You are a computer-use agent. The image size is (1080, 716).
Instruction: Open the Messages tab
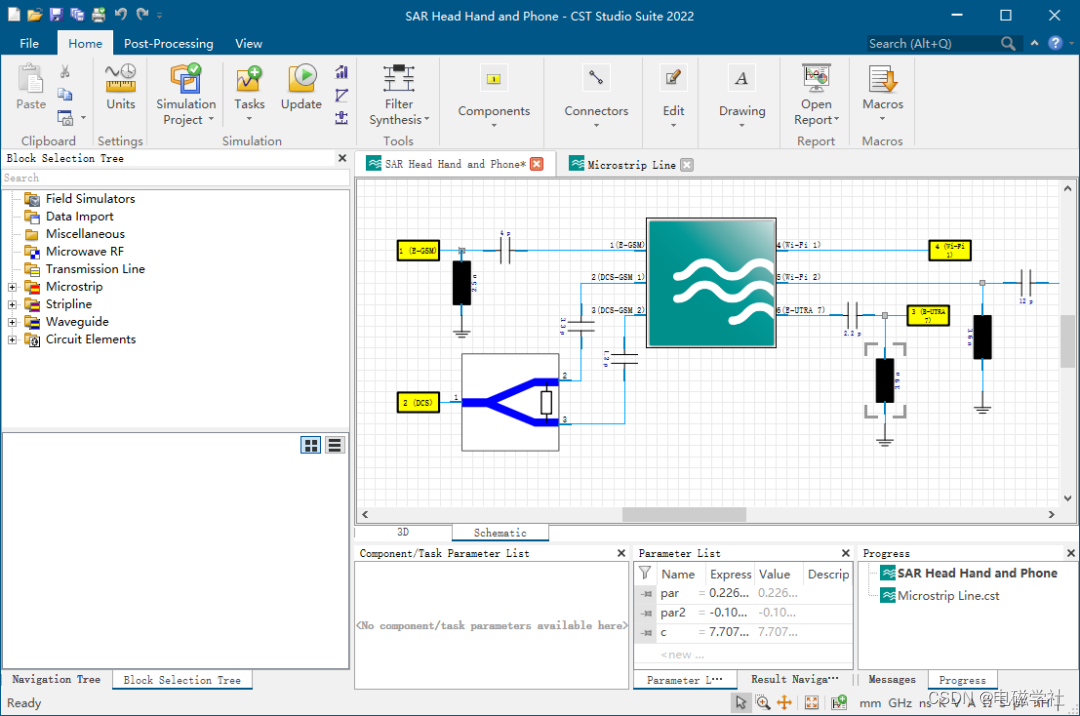tap(892, 680)
